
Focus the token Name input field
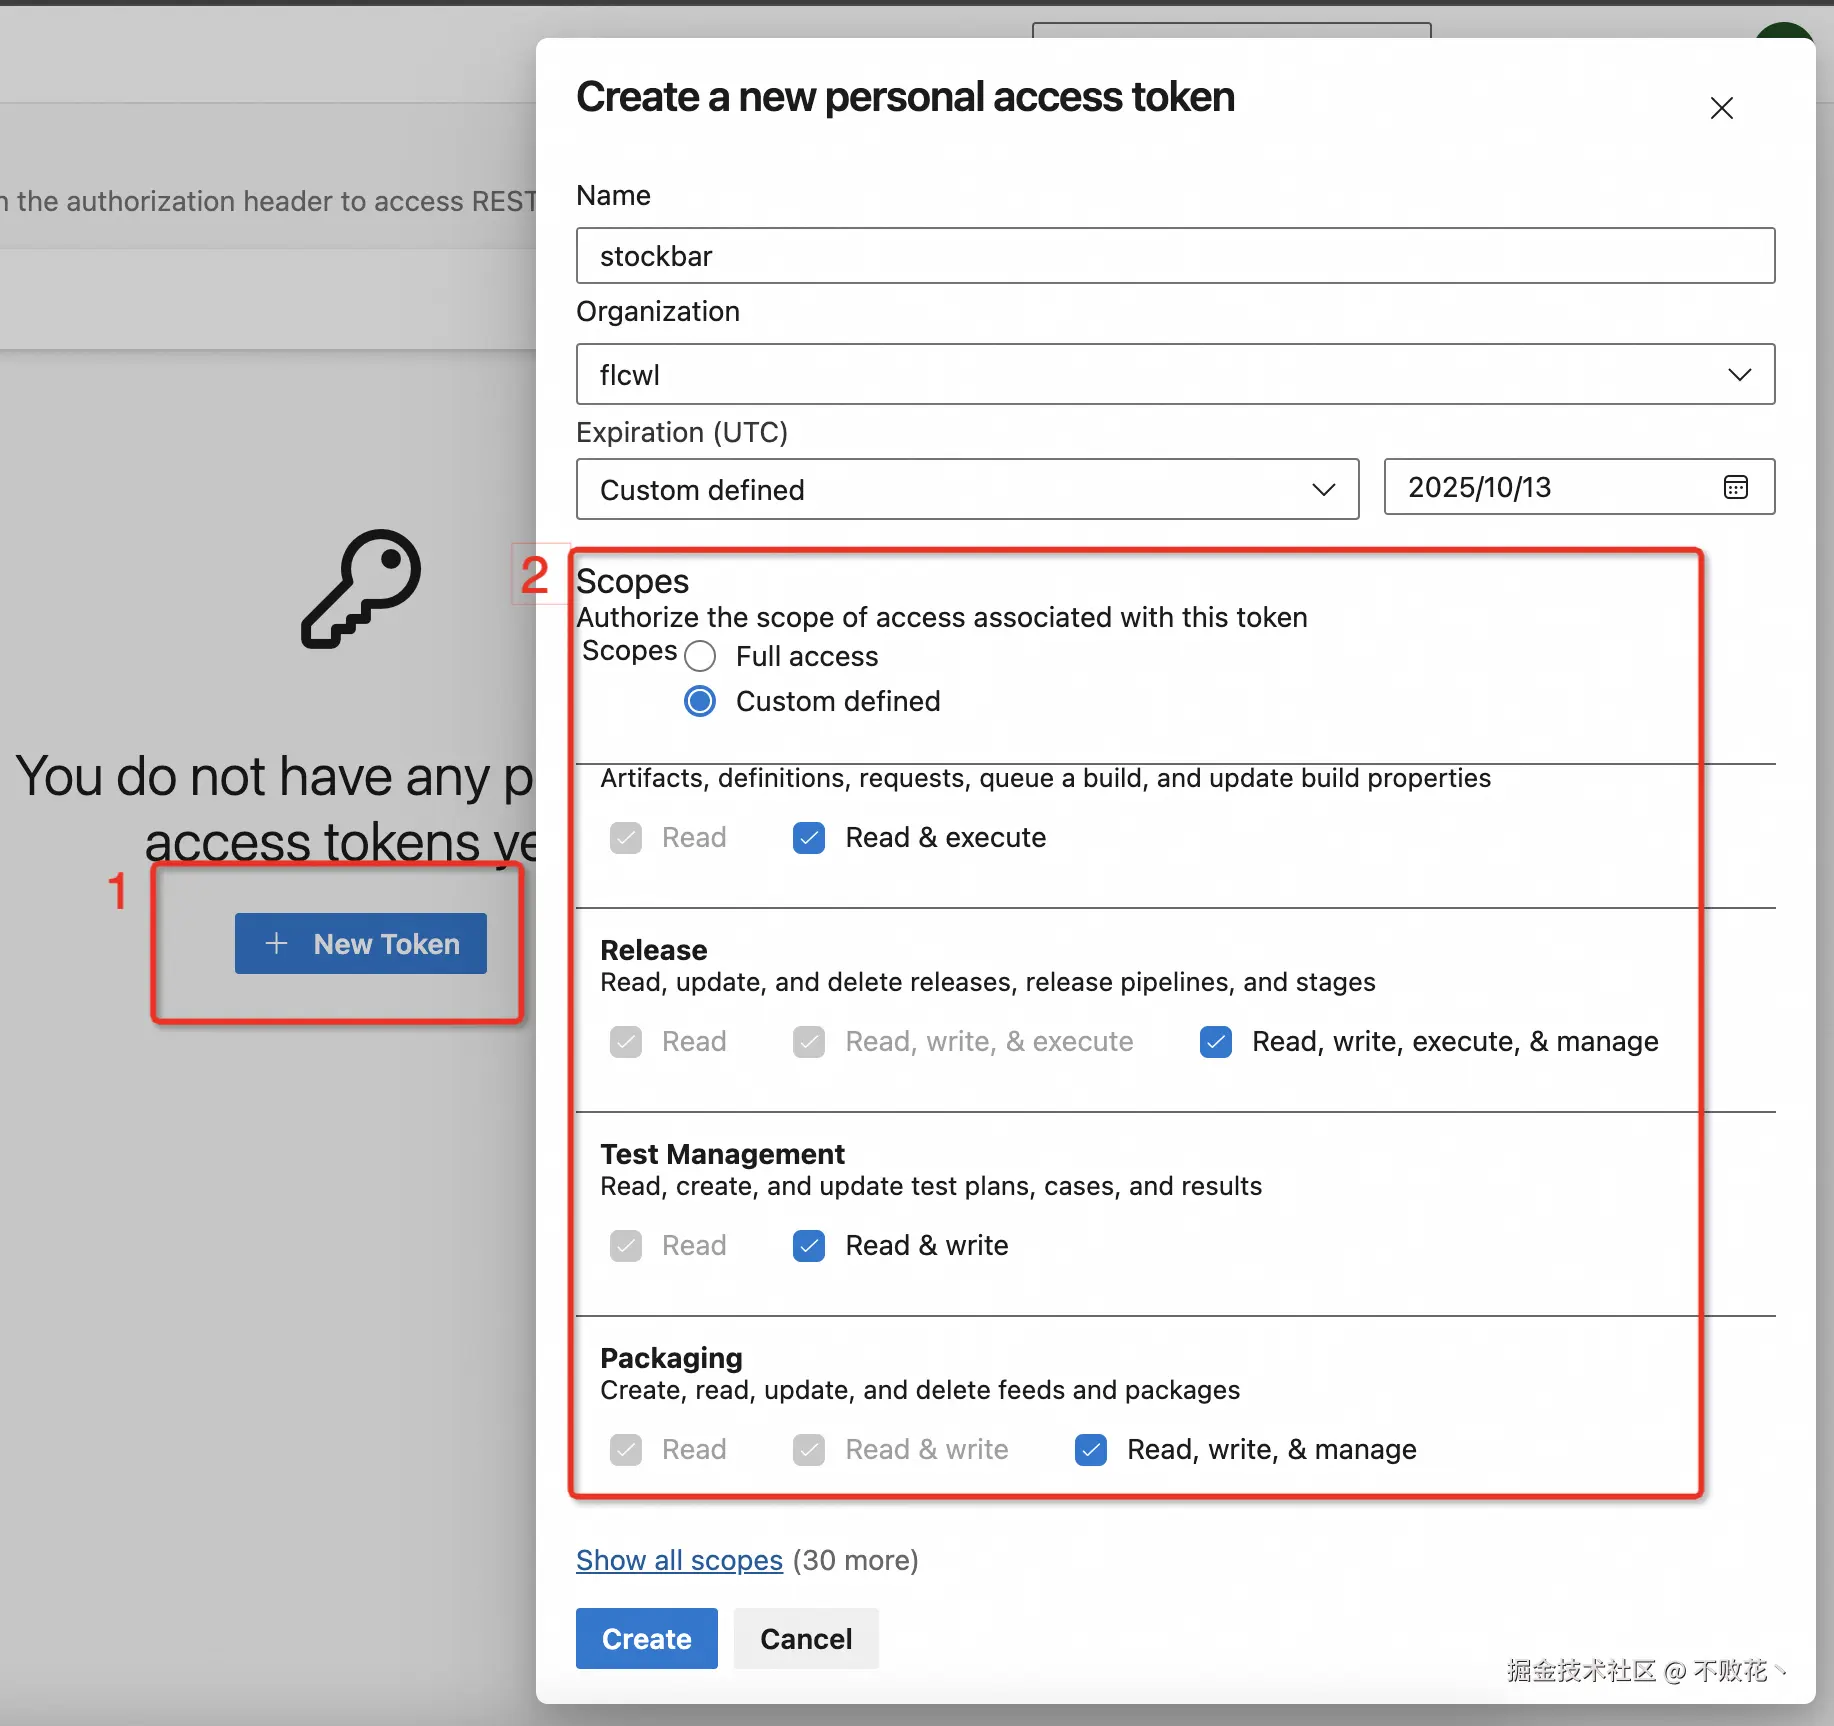tap(1175, 256)
